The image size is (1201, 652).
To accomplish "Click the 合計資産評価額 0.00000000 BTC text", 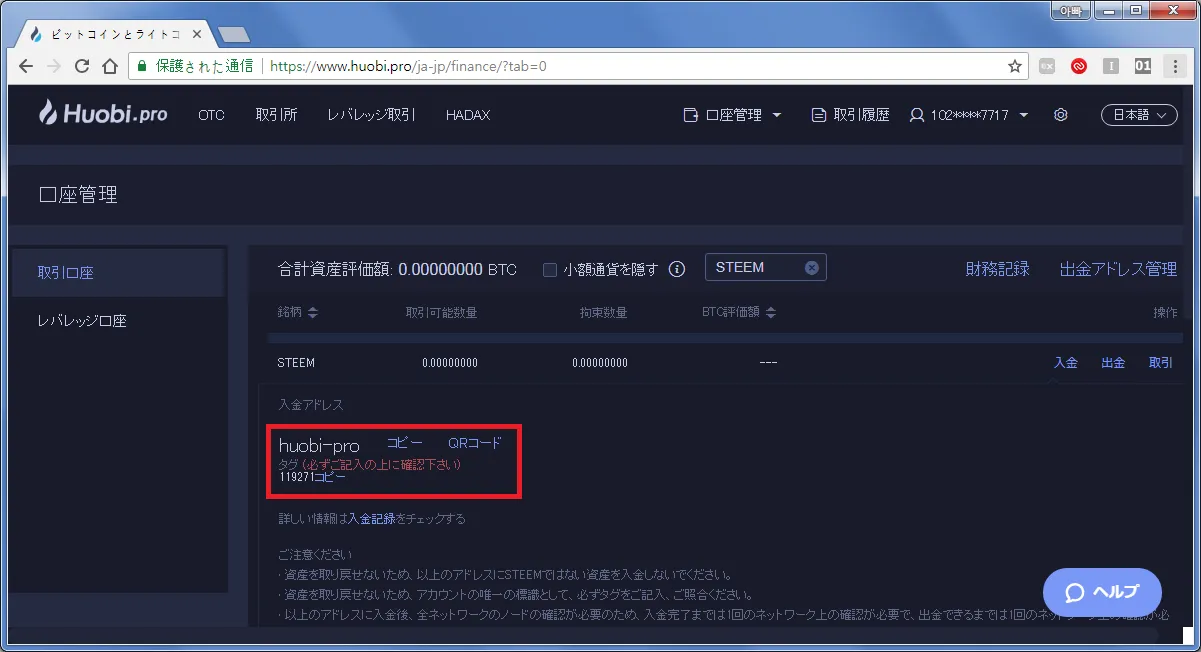I will coord(397,269).
